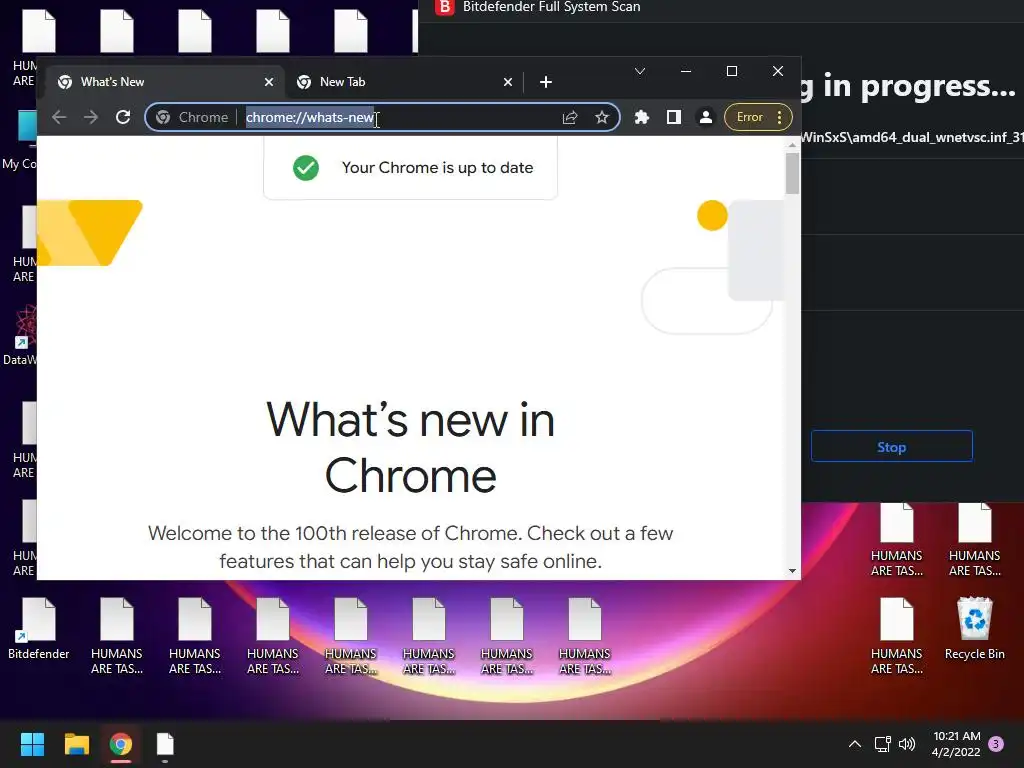Screen dimensions: 1024x768
Task: Open the Windows Start menu
Action: 32,744
